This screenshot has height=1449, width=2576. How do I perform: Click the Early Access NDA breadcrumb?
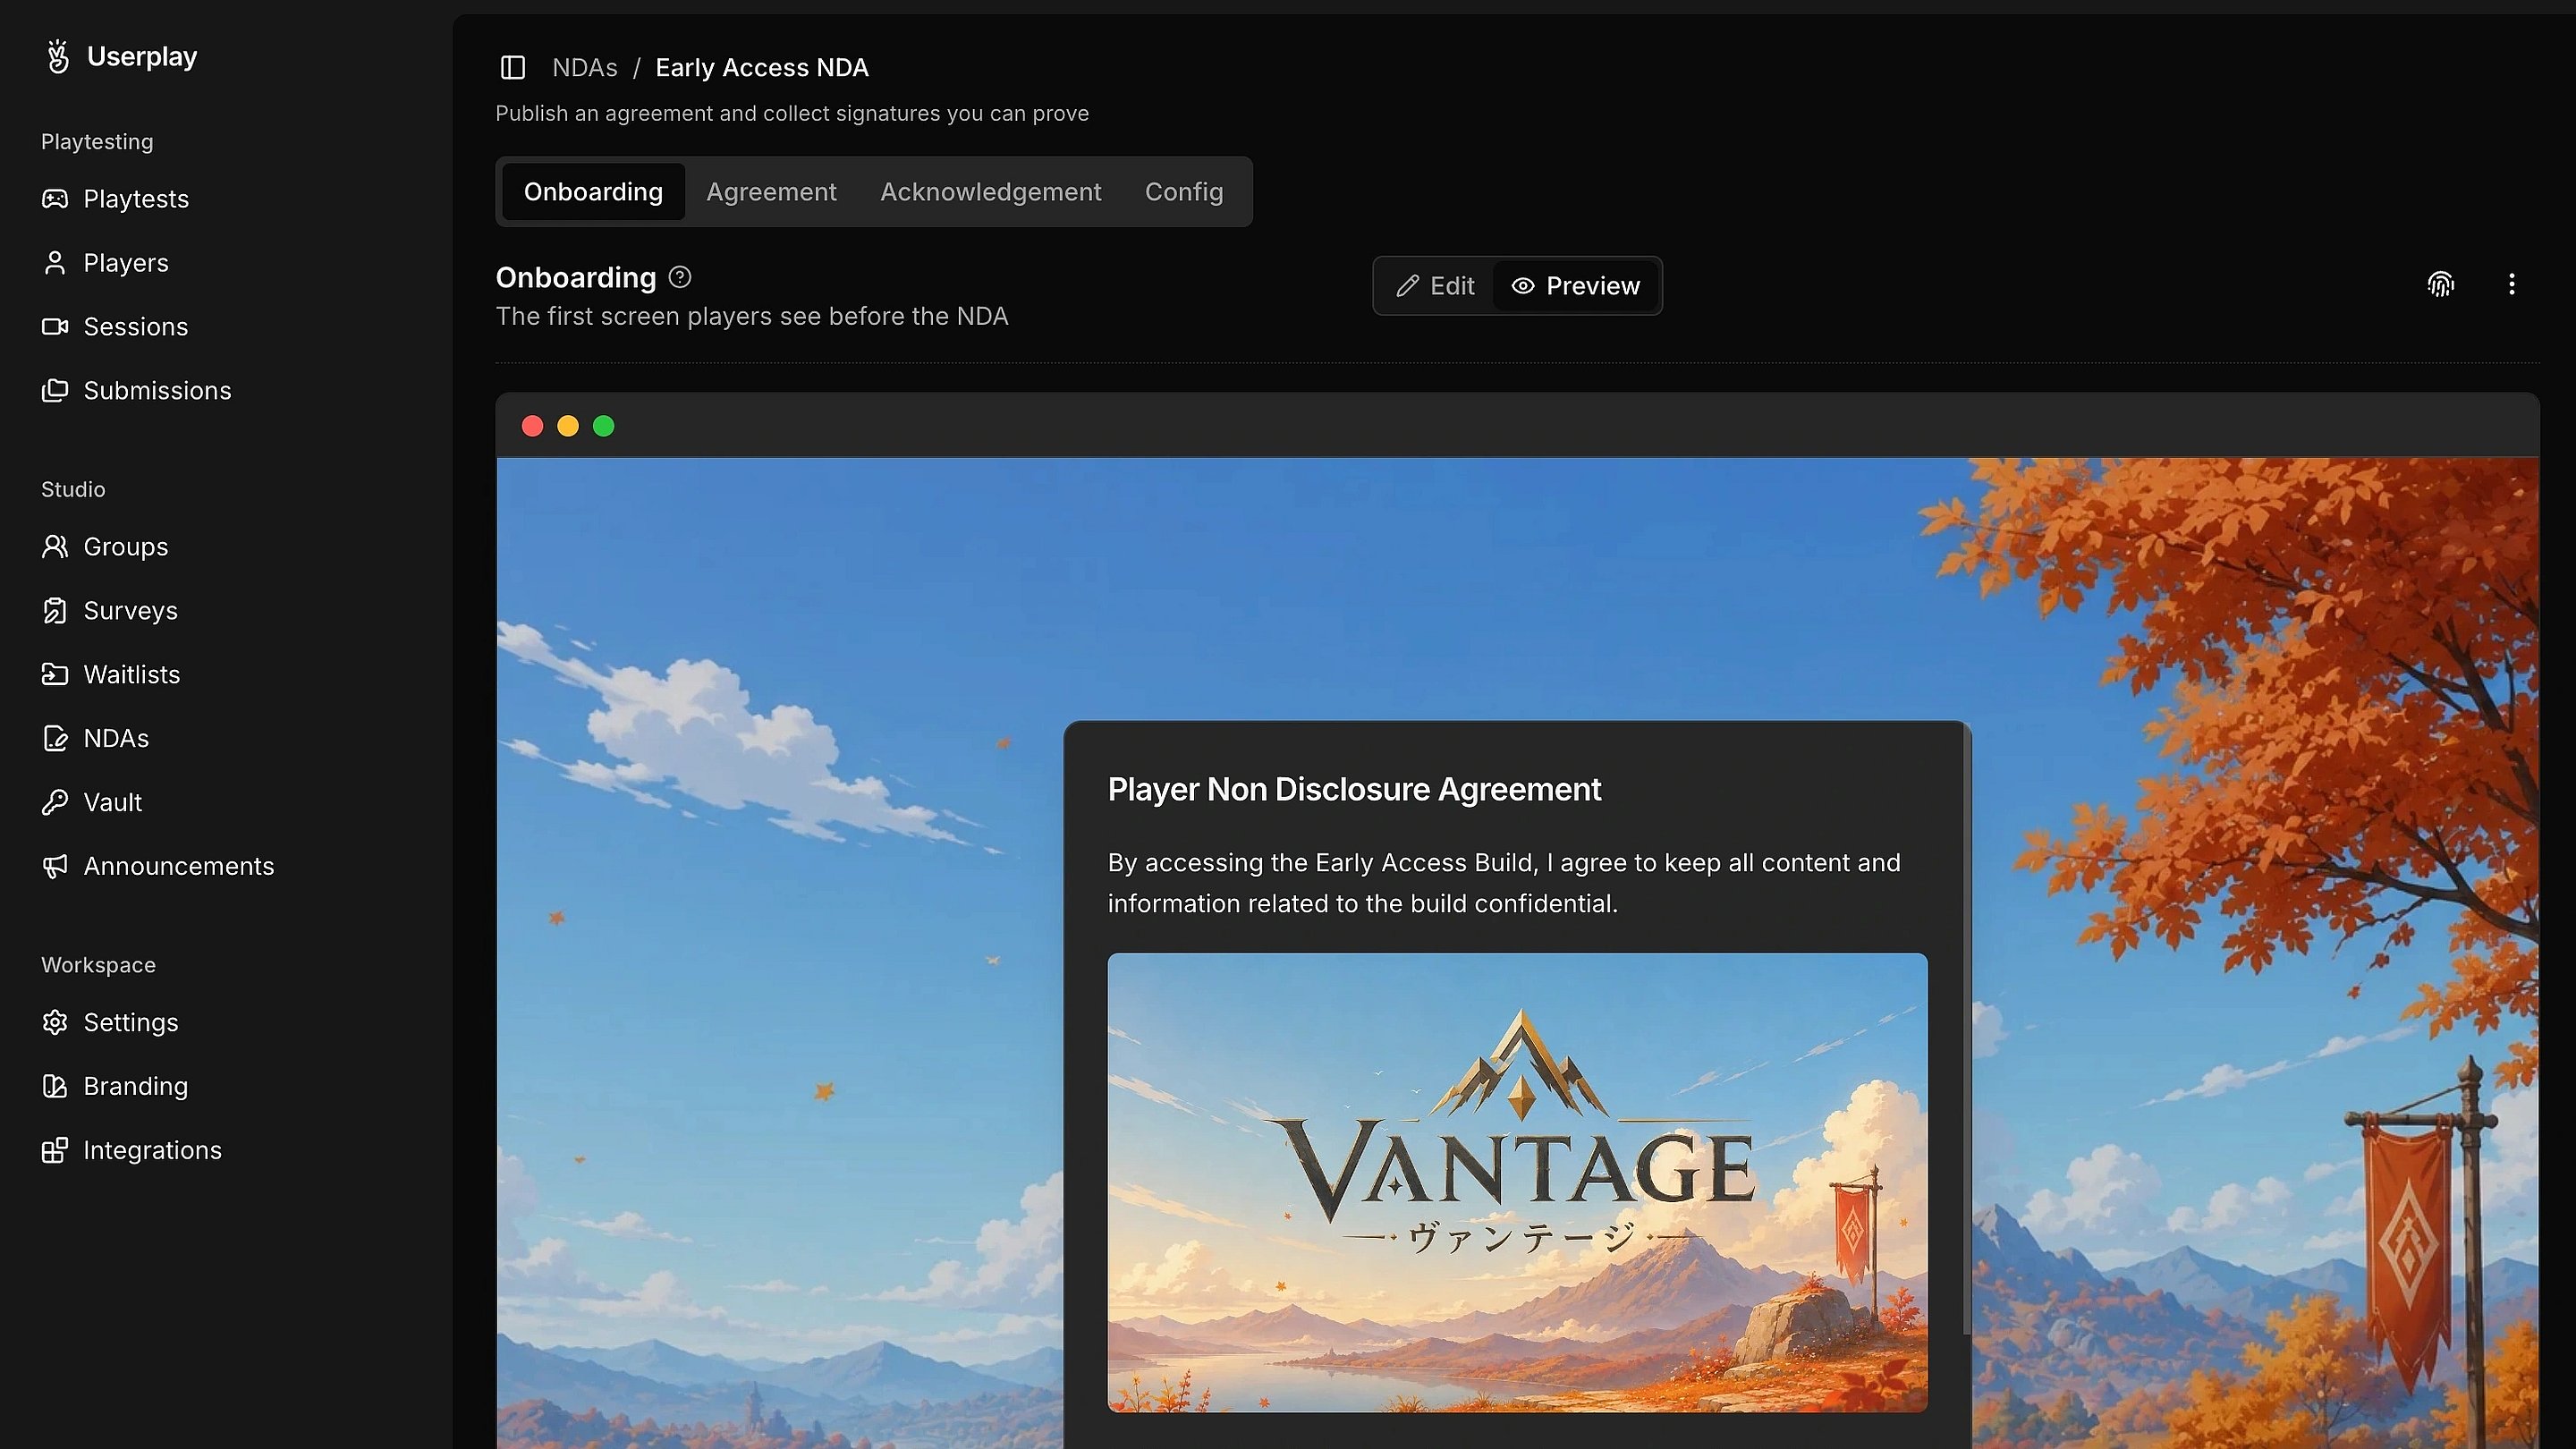click(762, 67)
